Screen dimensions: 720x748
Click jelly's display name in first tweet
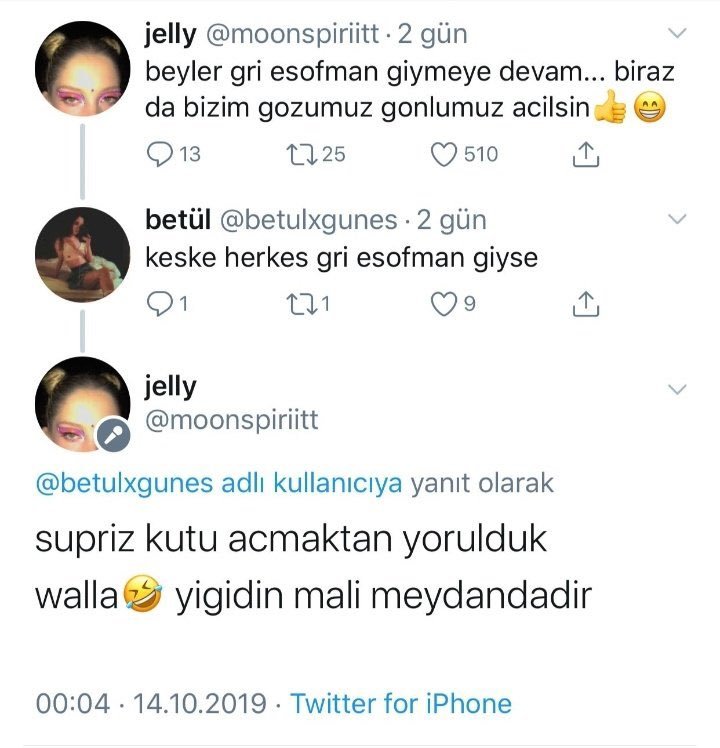171,34
